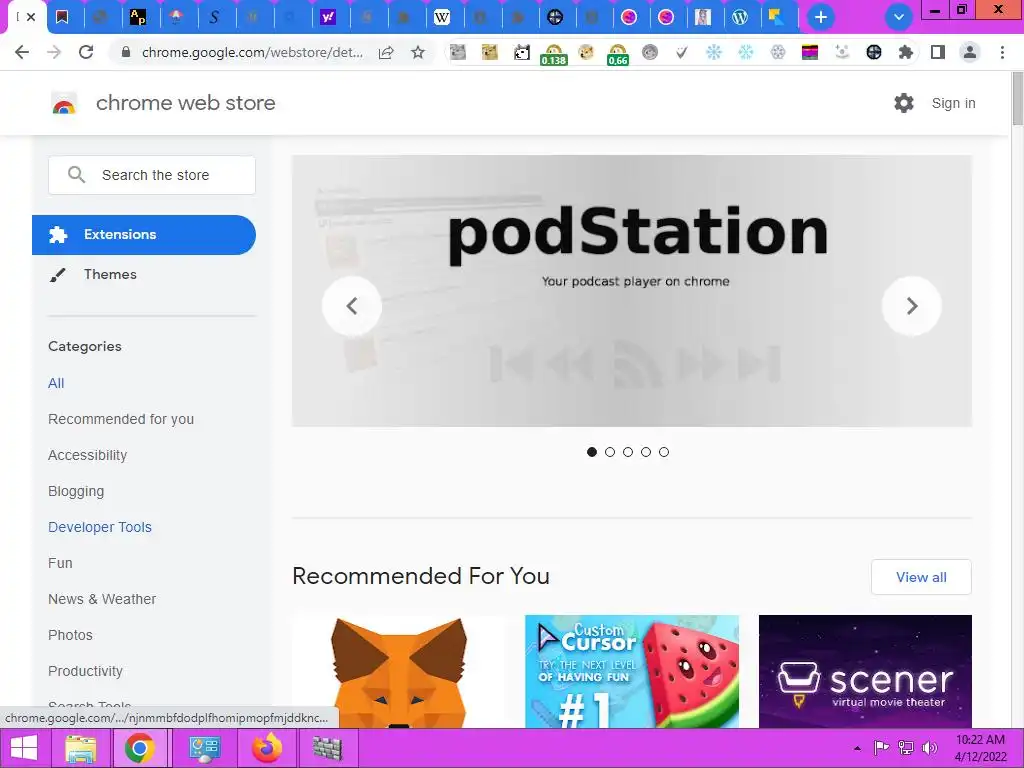Open the Scener virtual movie theater card

tap(865, 671)
